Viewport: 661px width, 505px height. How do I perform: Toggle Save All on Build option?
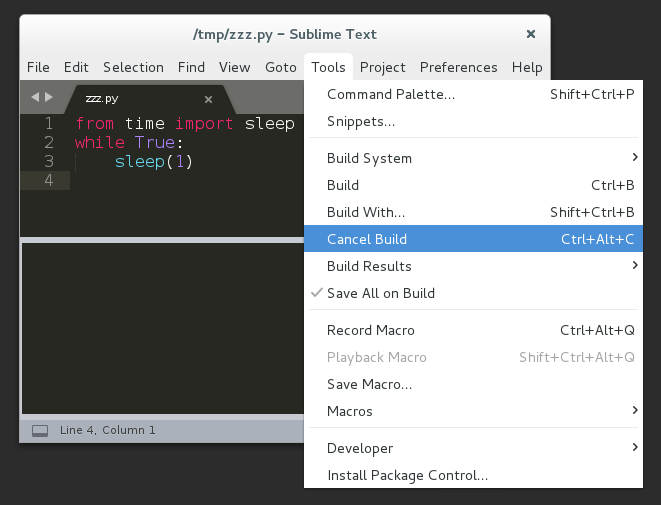(x=380, y=293)
